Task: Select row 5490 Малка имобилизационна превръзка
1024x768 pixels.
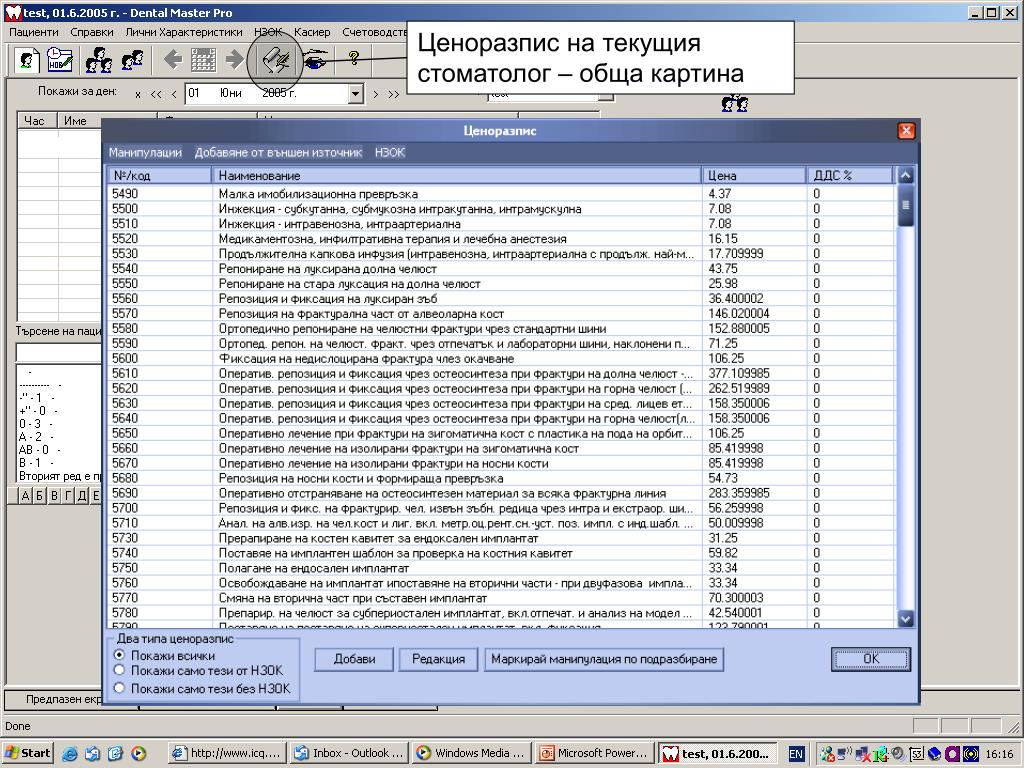Action: point(502,193)
